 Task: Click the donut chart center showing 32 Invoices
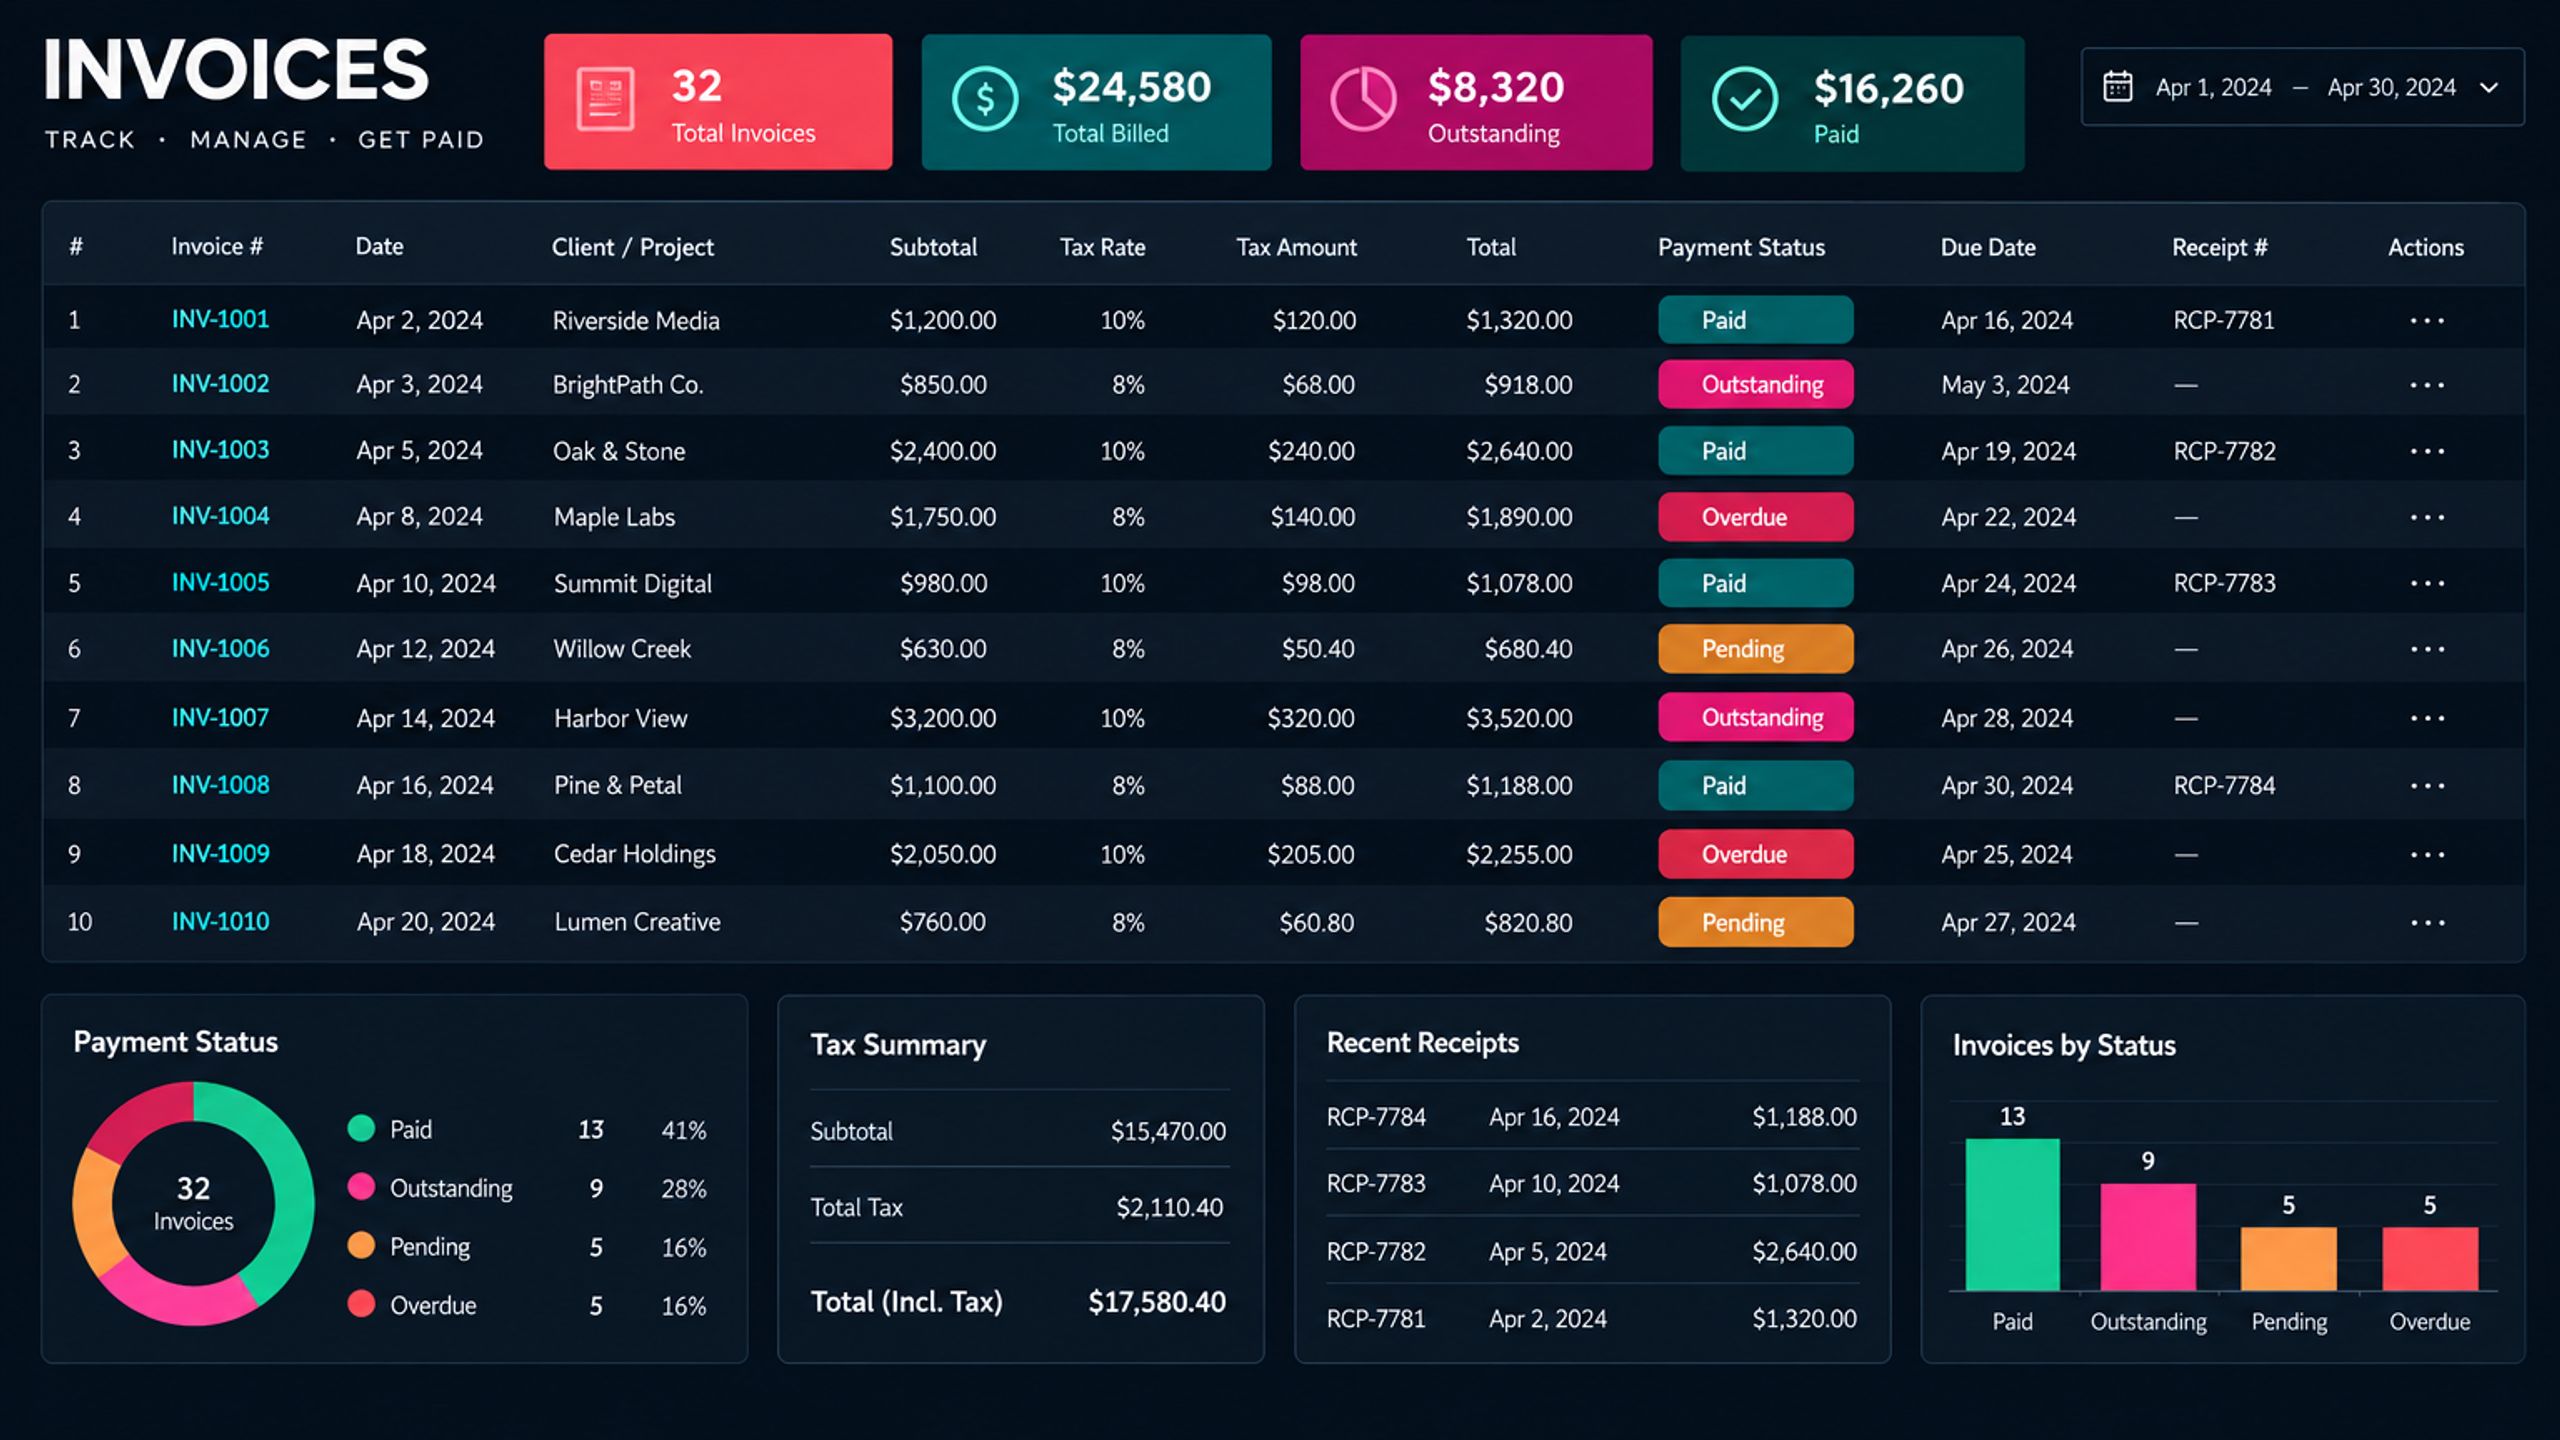coord(193,1203)
